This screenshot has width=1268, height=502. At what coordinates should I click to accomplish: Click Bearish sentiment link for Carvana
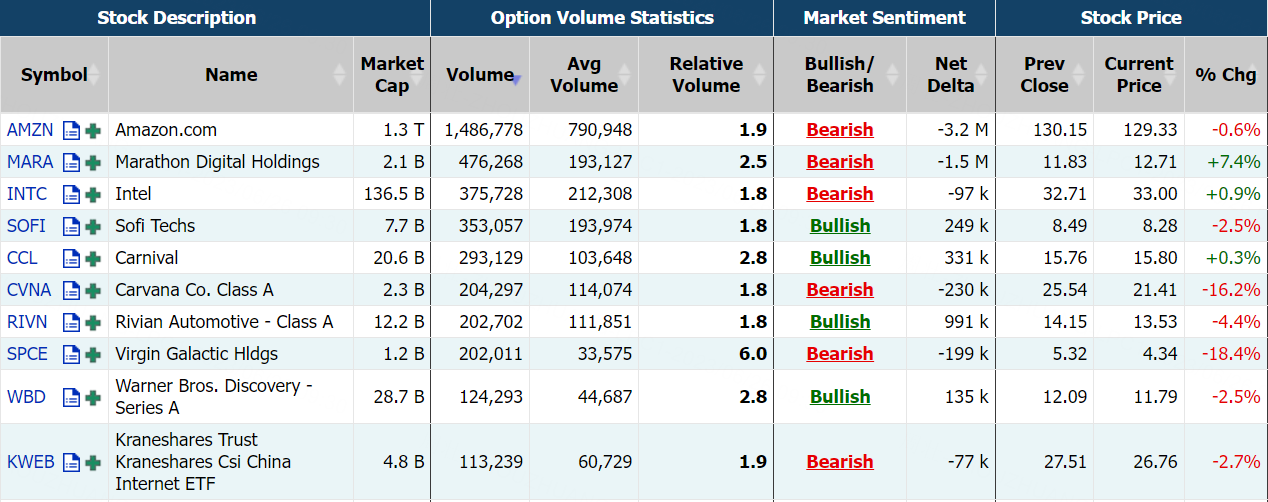tap(840, 290)
